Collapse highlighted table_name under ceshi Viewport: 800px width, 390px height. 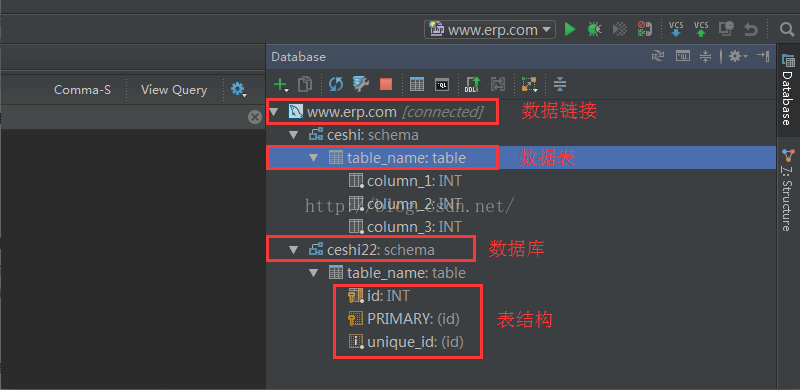314,158
